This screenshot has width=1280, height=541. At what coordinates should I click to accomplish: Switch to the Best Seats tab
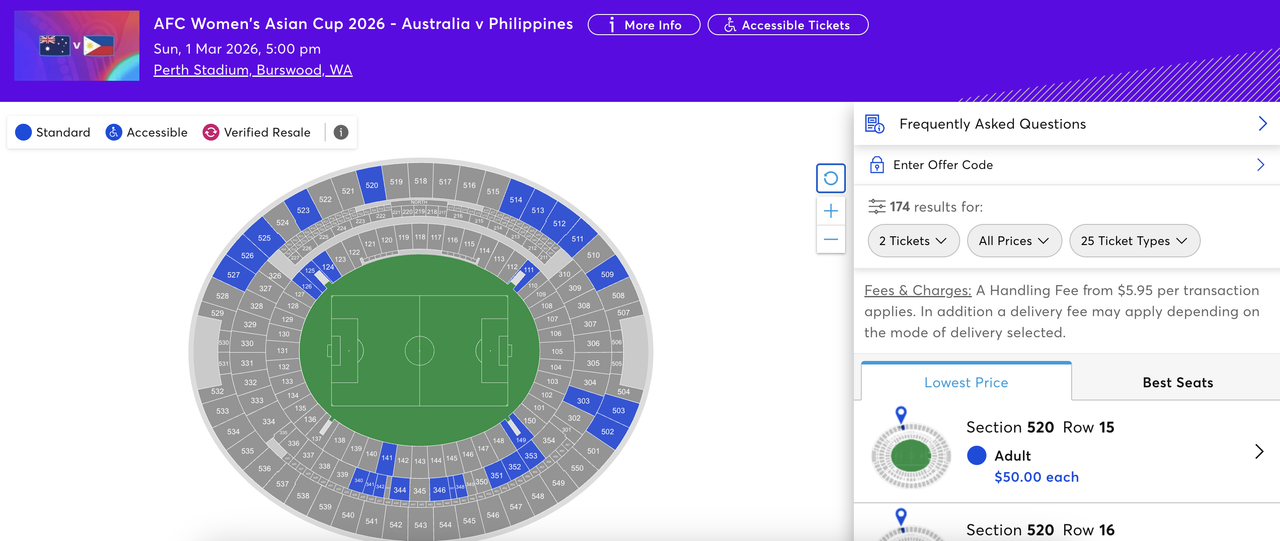coord(1177,382)
